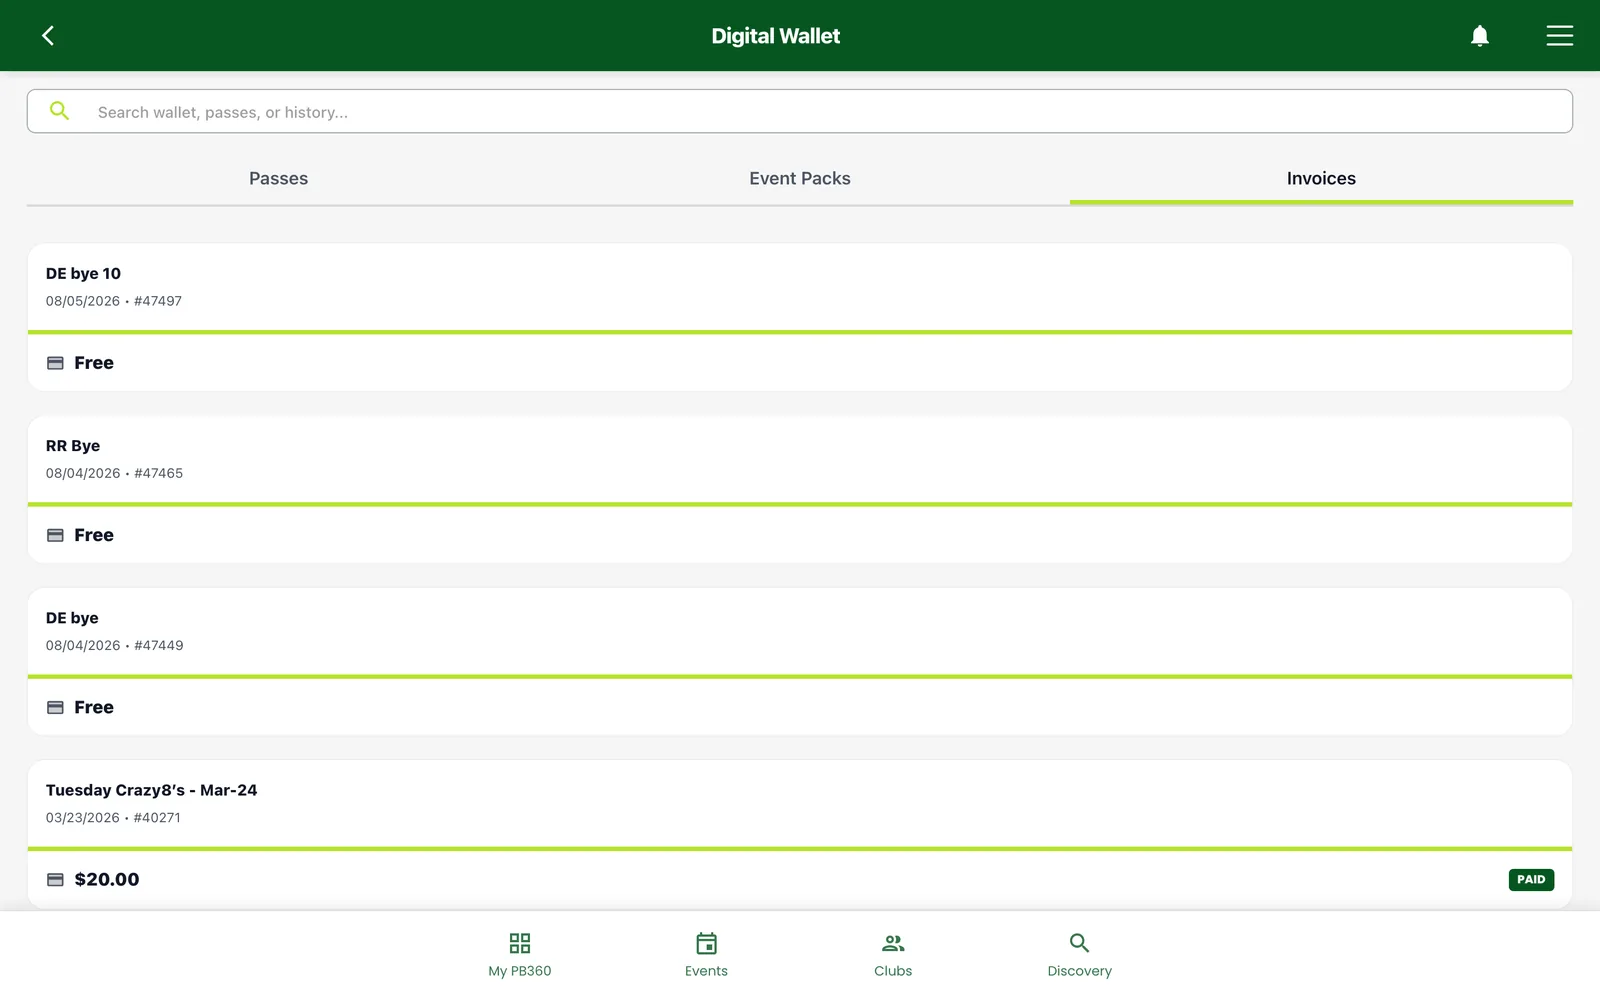This screenshot has width=1600, height=1000.
Task: Focus the wallet search field
Action: [x=800, y=111]
